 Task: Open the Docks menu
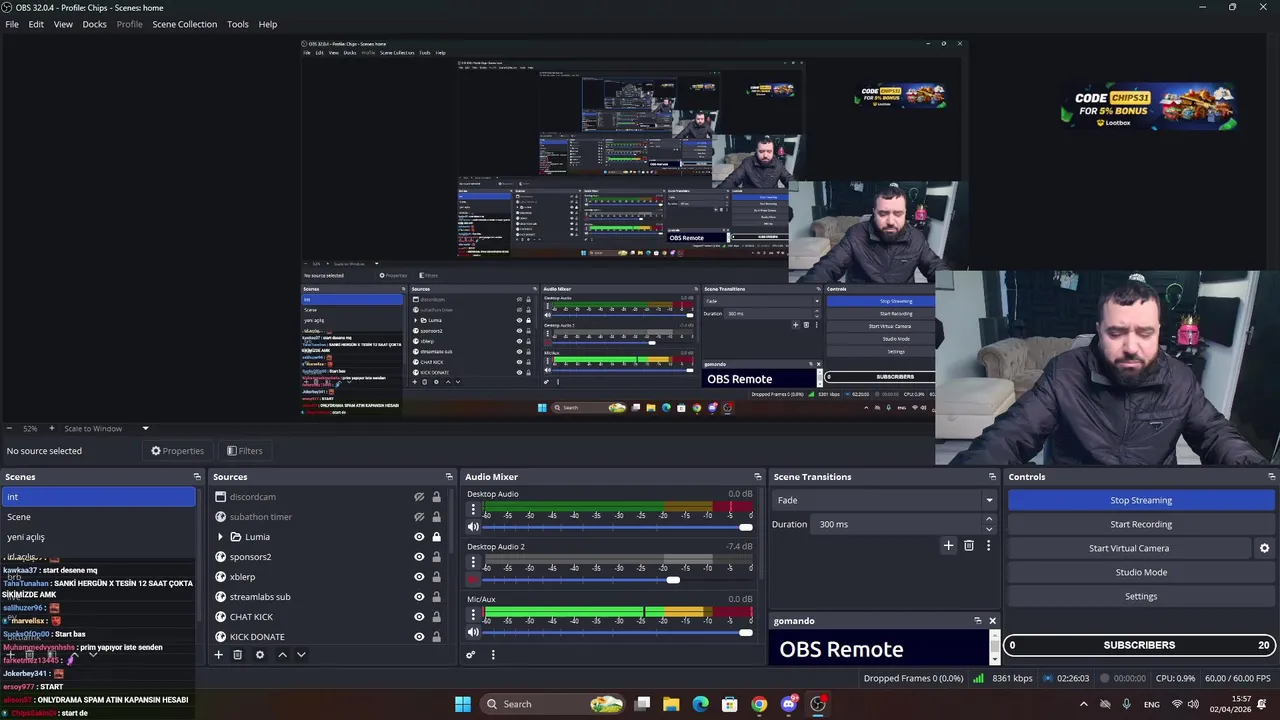94,24
